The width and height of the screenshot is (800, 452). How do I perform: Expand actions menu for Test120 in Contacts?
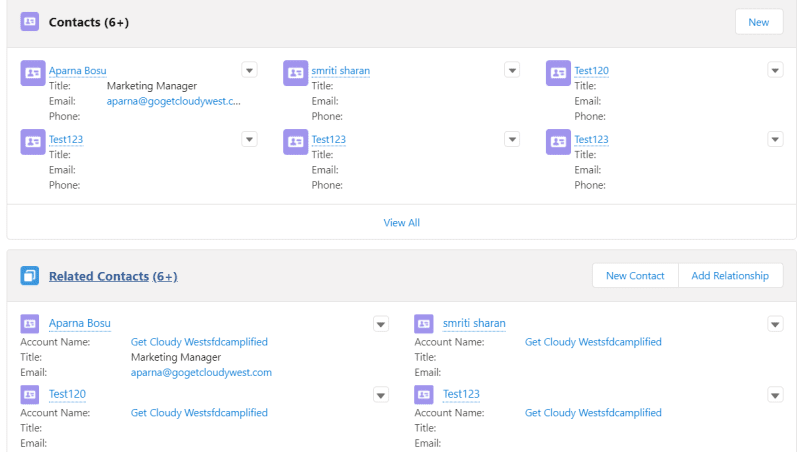click(x=775, y=70)
